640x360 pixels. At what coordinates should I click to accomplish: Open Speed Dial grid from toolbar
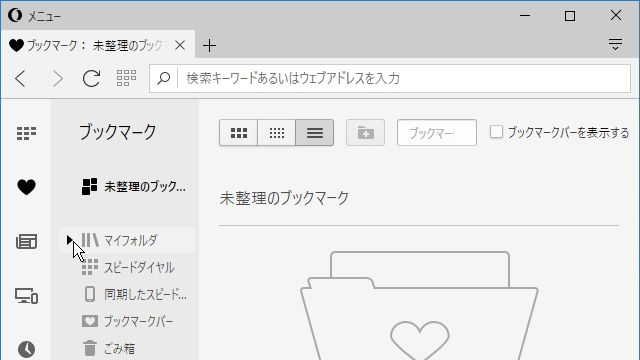click(x=126, y=78)
